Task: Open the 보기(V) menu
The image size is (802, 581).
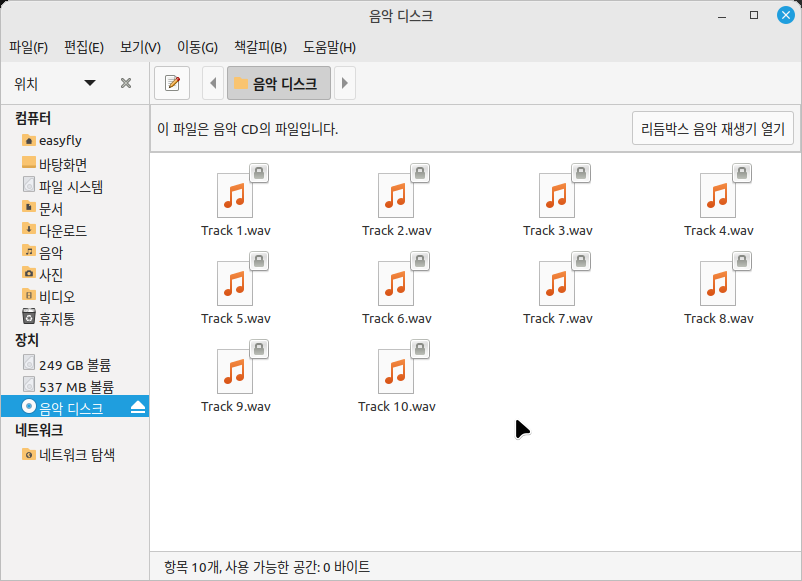Action: [140, 48]
